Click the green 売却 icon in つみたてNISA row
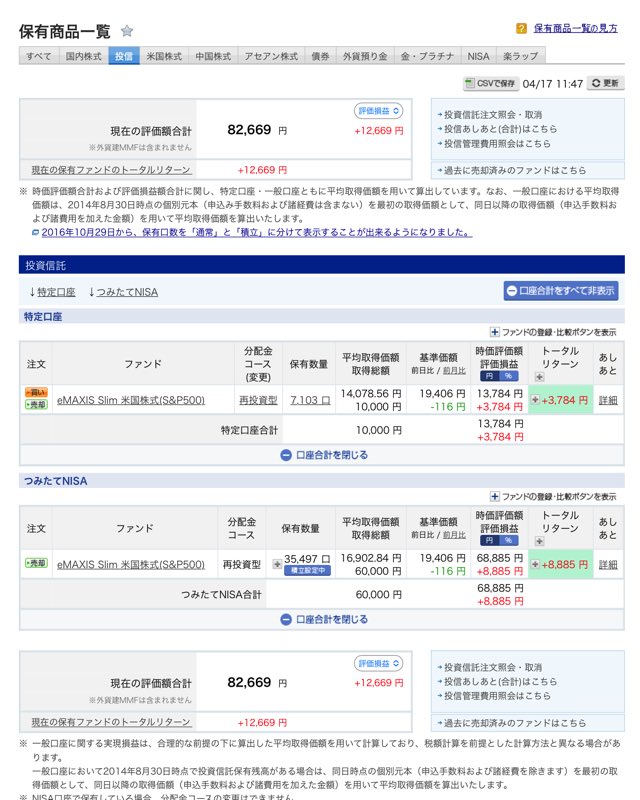This screenshot has width=640, height=800. (35, 564)
